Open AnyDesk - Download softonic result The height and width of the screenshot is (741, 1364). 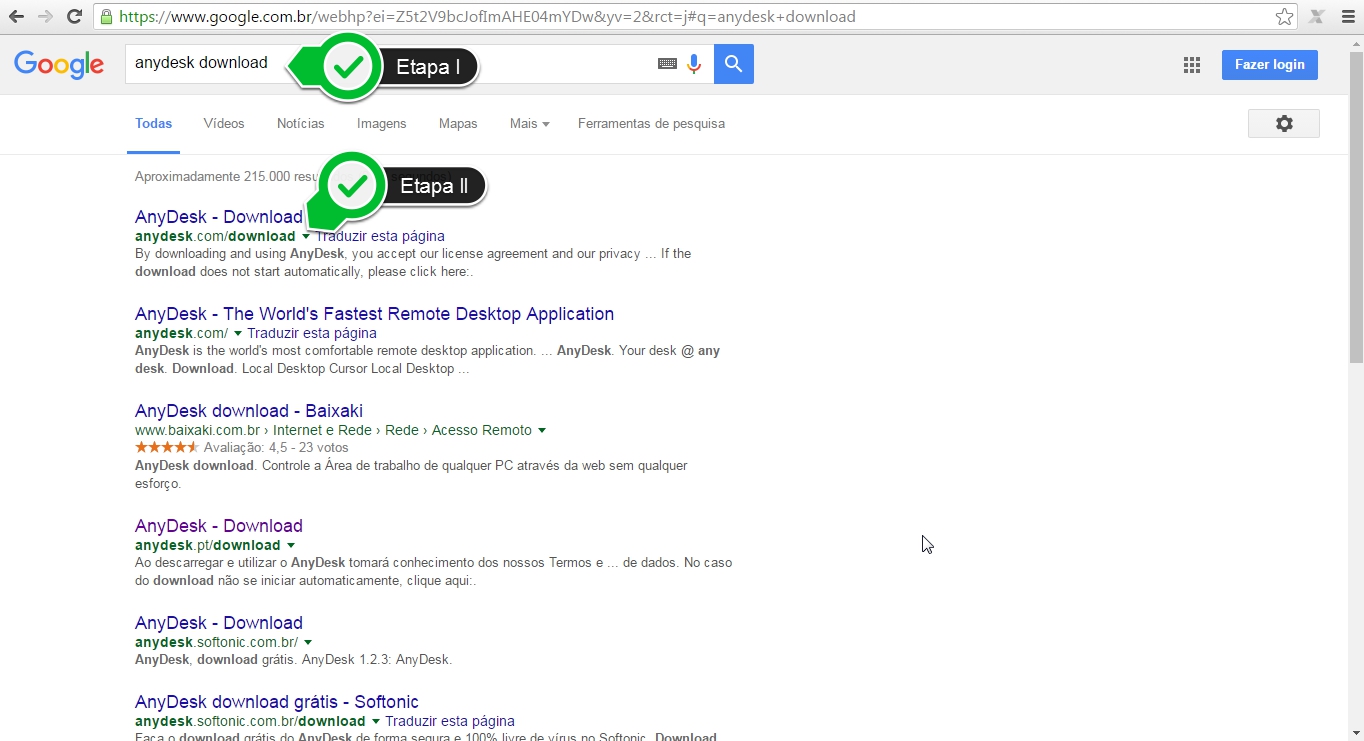click(219, 623)
